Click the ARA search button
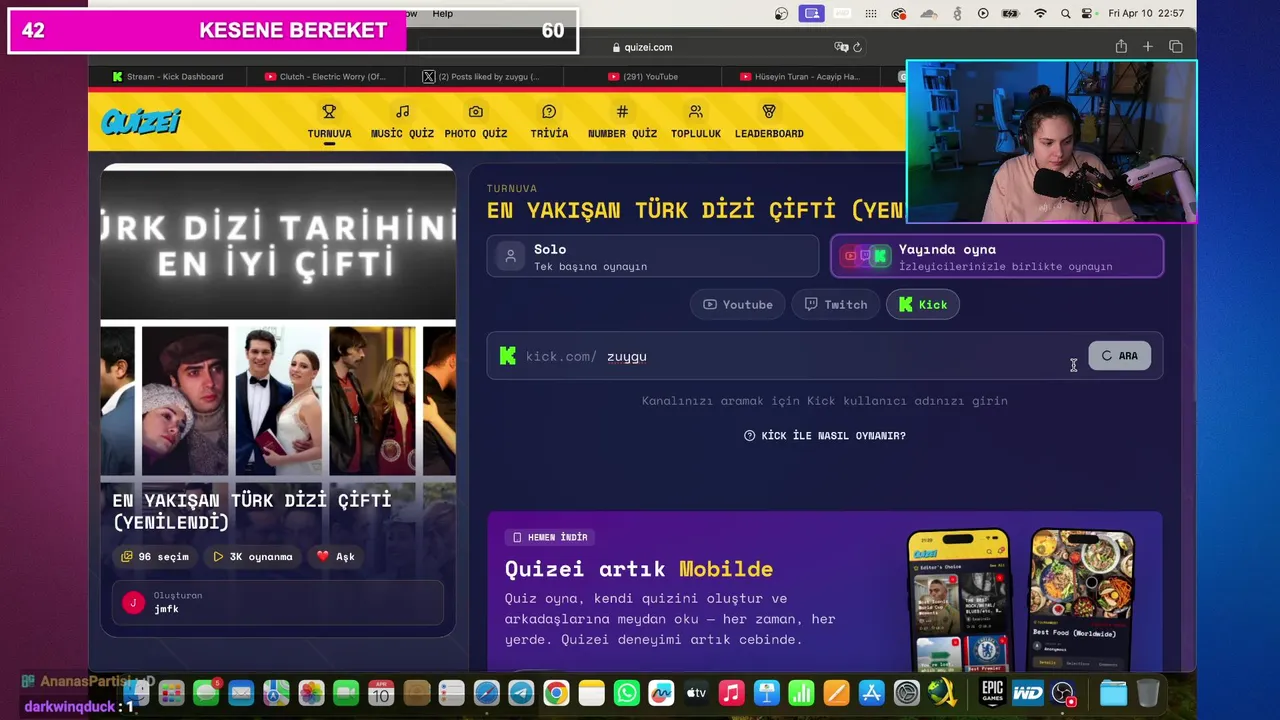The height and width of the screenshot is (720, 1280). click(x=1120, y=356)
